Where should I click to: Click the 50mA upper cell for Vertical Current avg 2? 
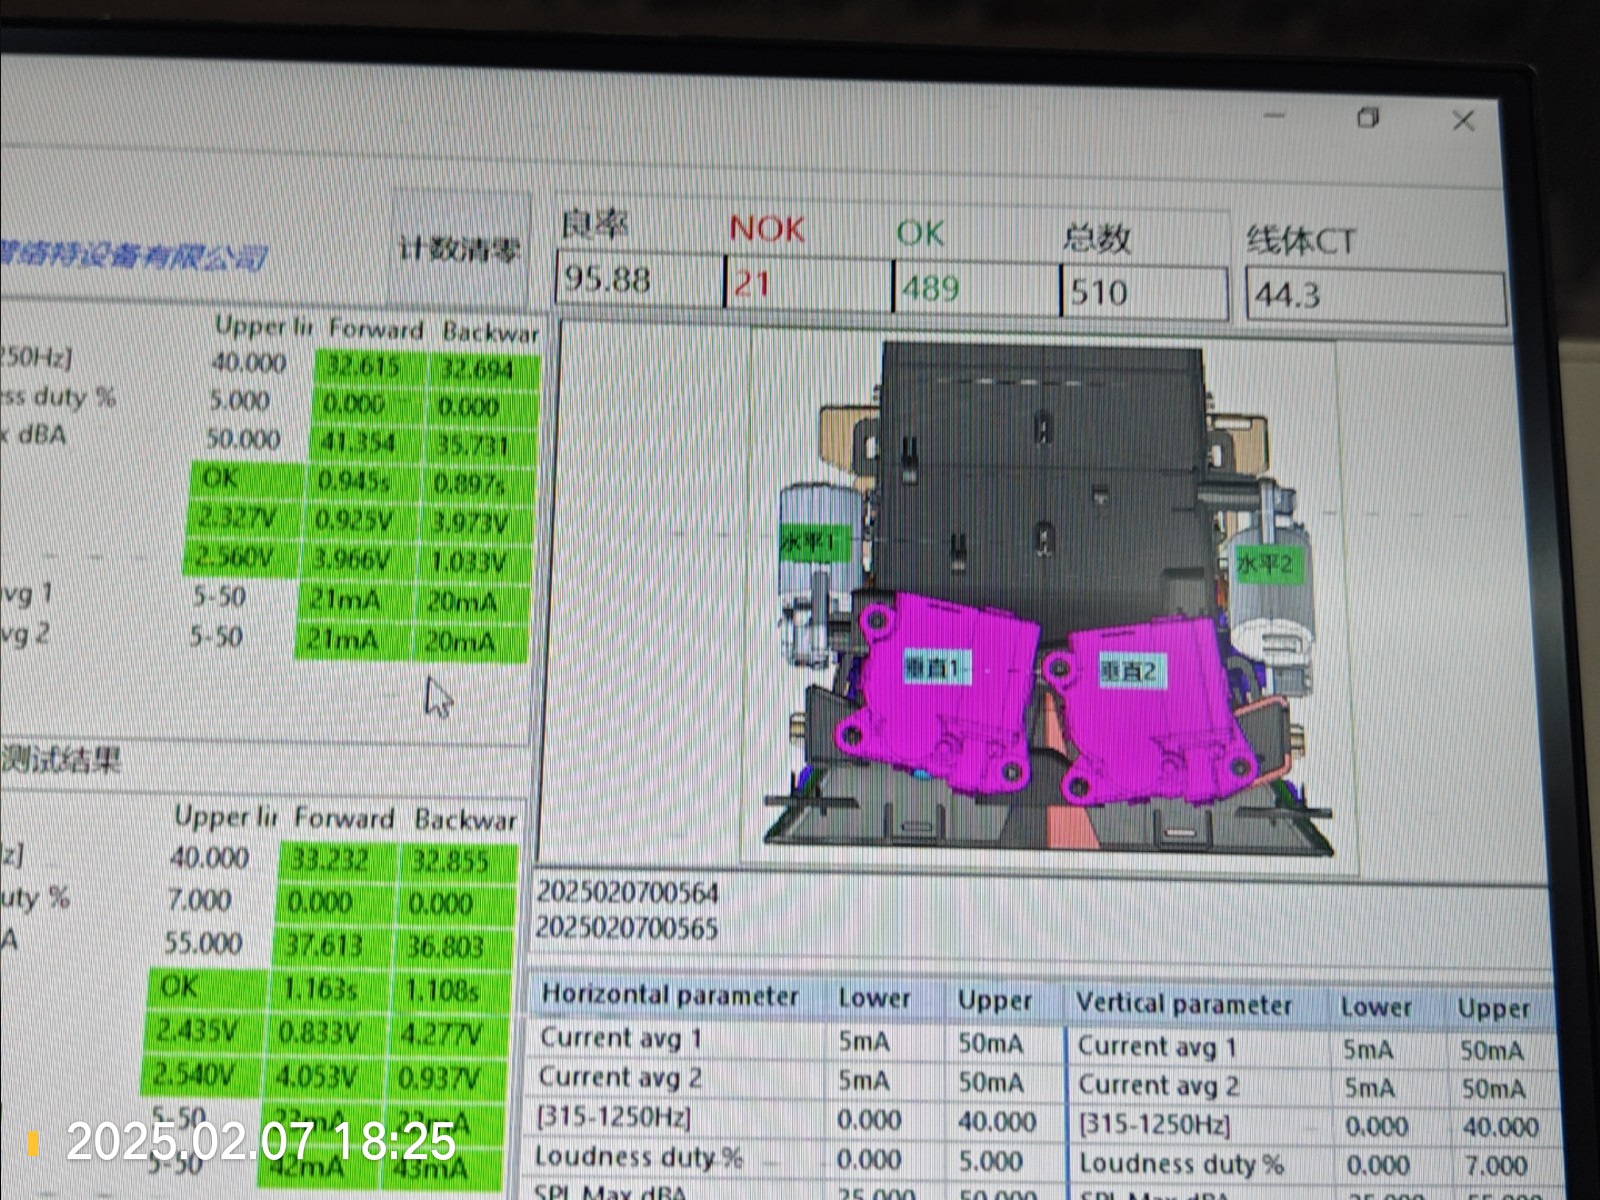pos(1492,1089)
